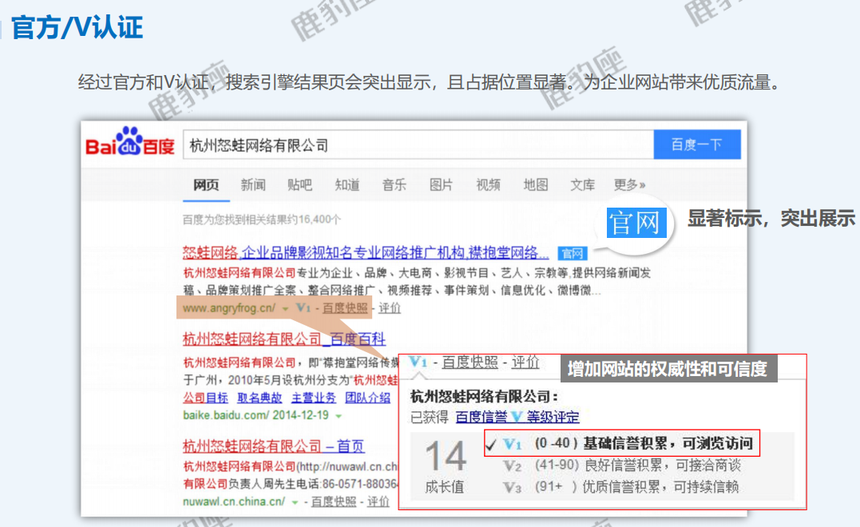Click the V3 icon in the level list

tap(512, 487)
